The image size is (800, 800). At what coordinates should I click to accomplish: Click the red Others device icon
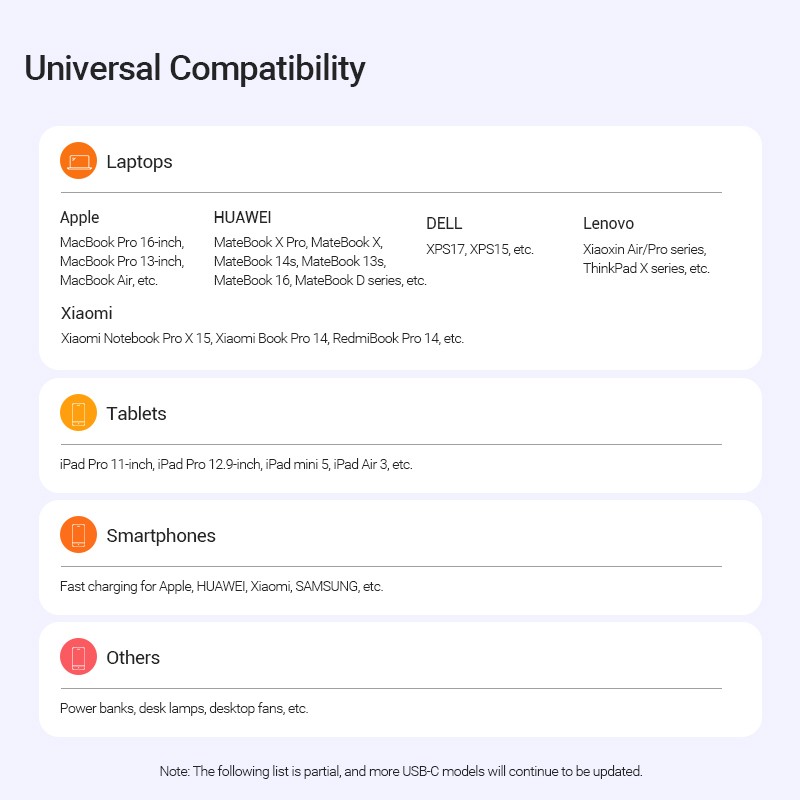(78, 657)
